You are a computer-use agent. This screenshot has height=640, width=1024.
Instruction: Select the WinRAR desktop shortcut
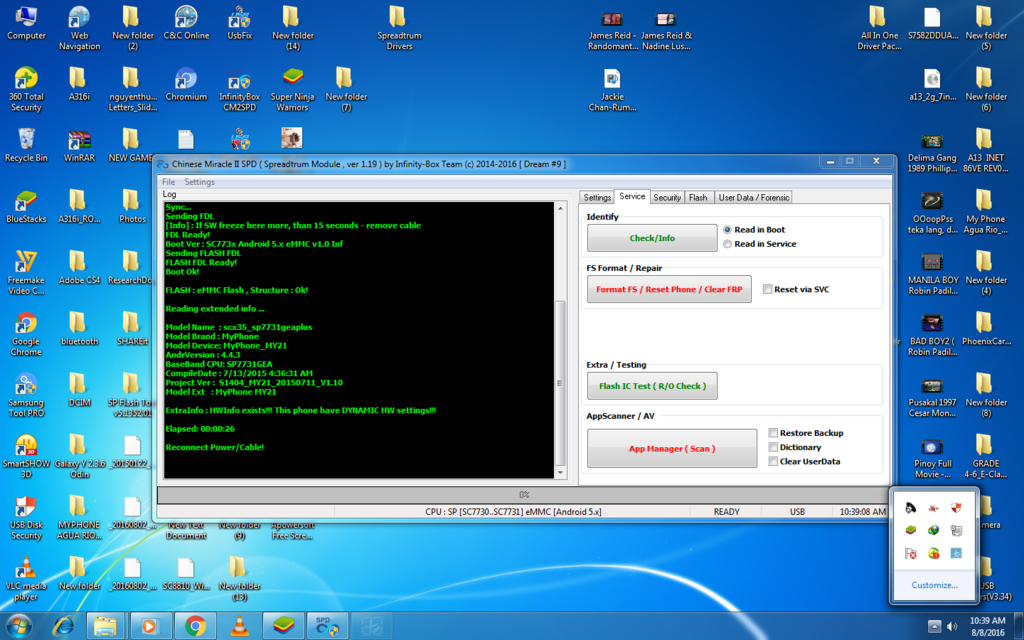[79, 145]
